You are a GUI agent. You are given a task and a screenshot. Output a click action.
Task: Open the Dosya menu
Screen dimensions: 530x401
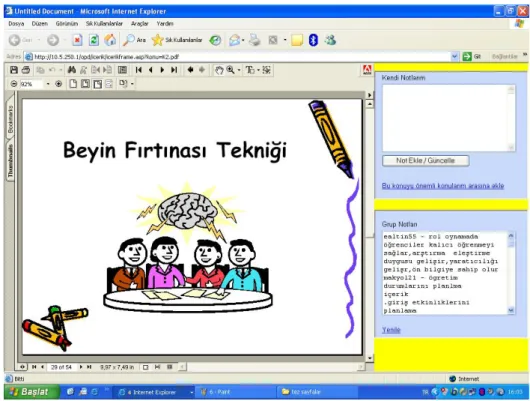[16, 24]
